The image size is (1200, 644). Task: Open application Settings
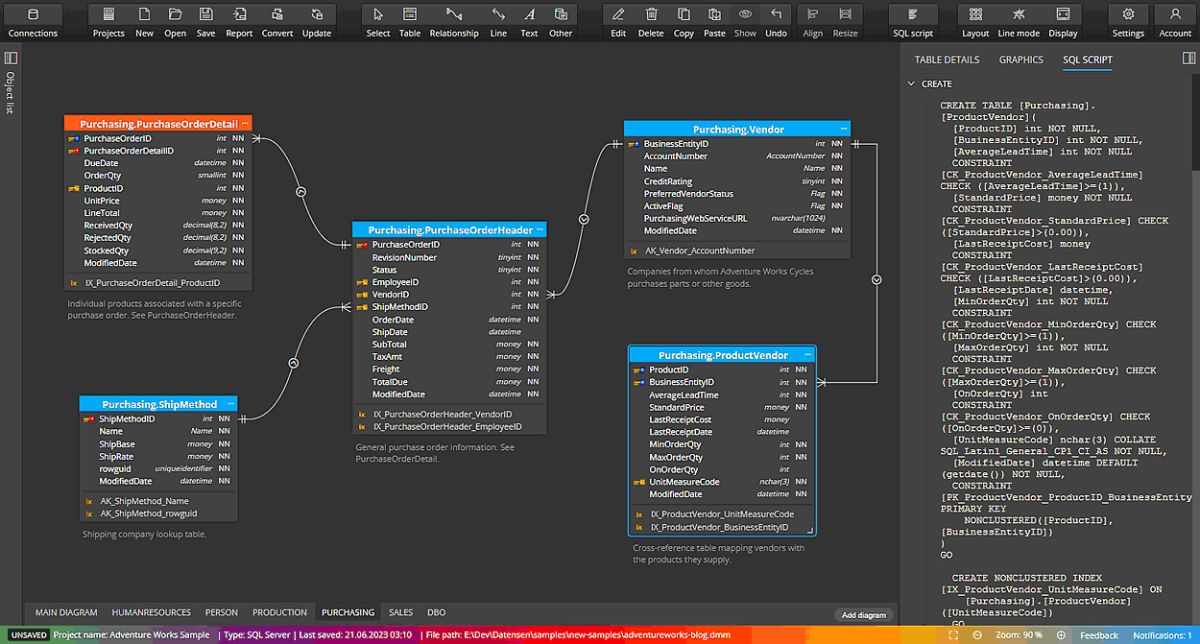tap(1128, 21)
